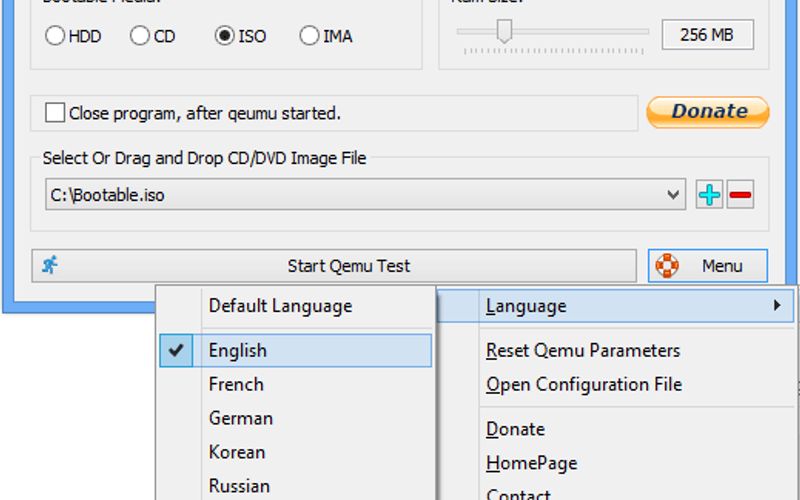This screenshot has width=800, height=500.
Task: Expand the CD/DVD image file dropdown
Action: (674, 195)
